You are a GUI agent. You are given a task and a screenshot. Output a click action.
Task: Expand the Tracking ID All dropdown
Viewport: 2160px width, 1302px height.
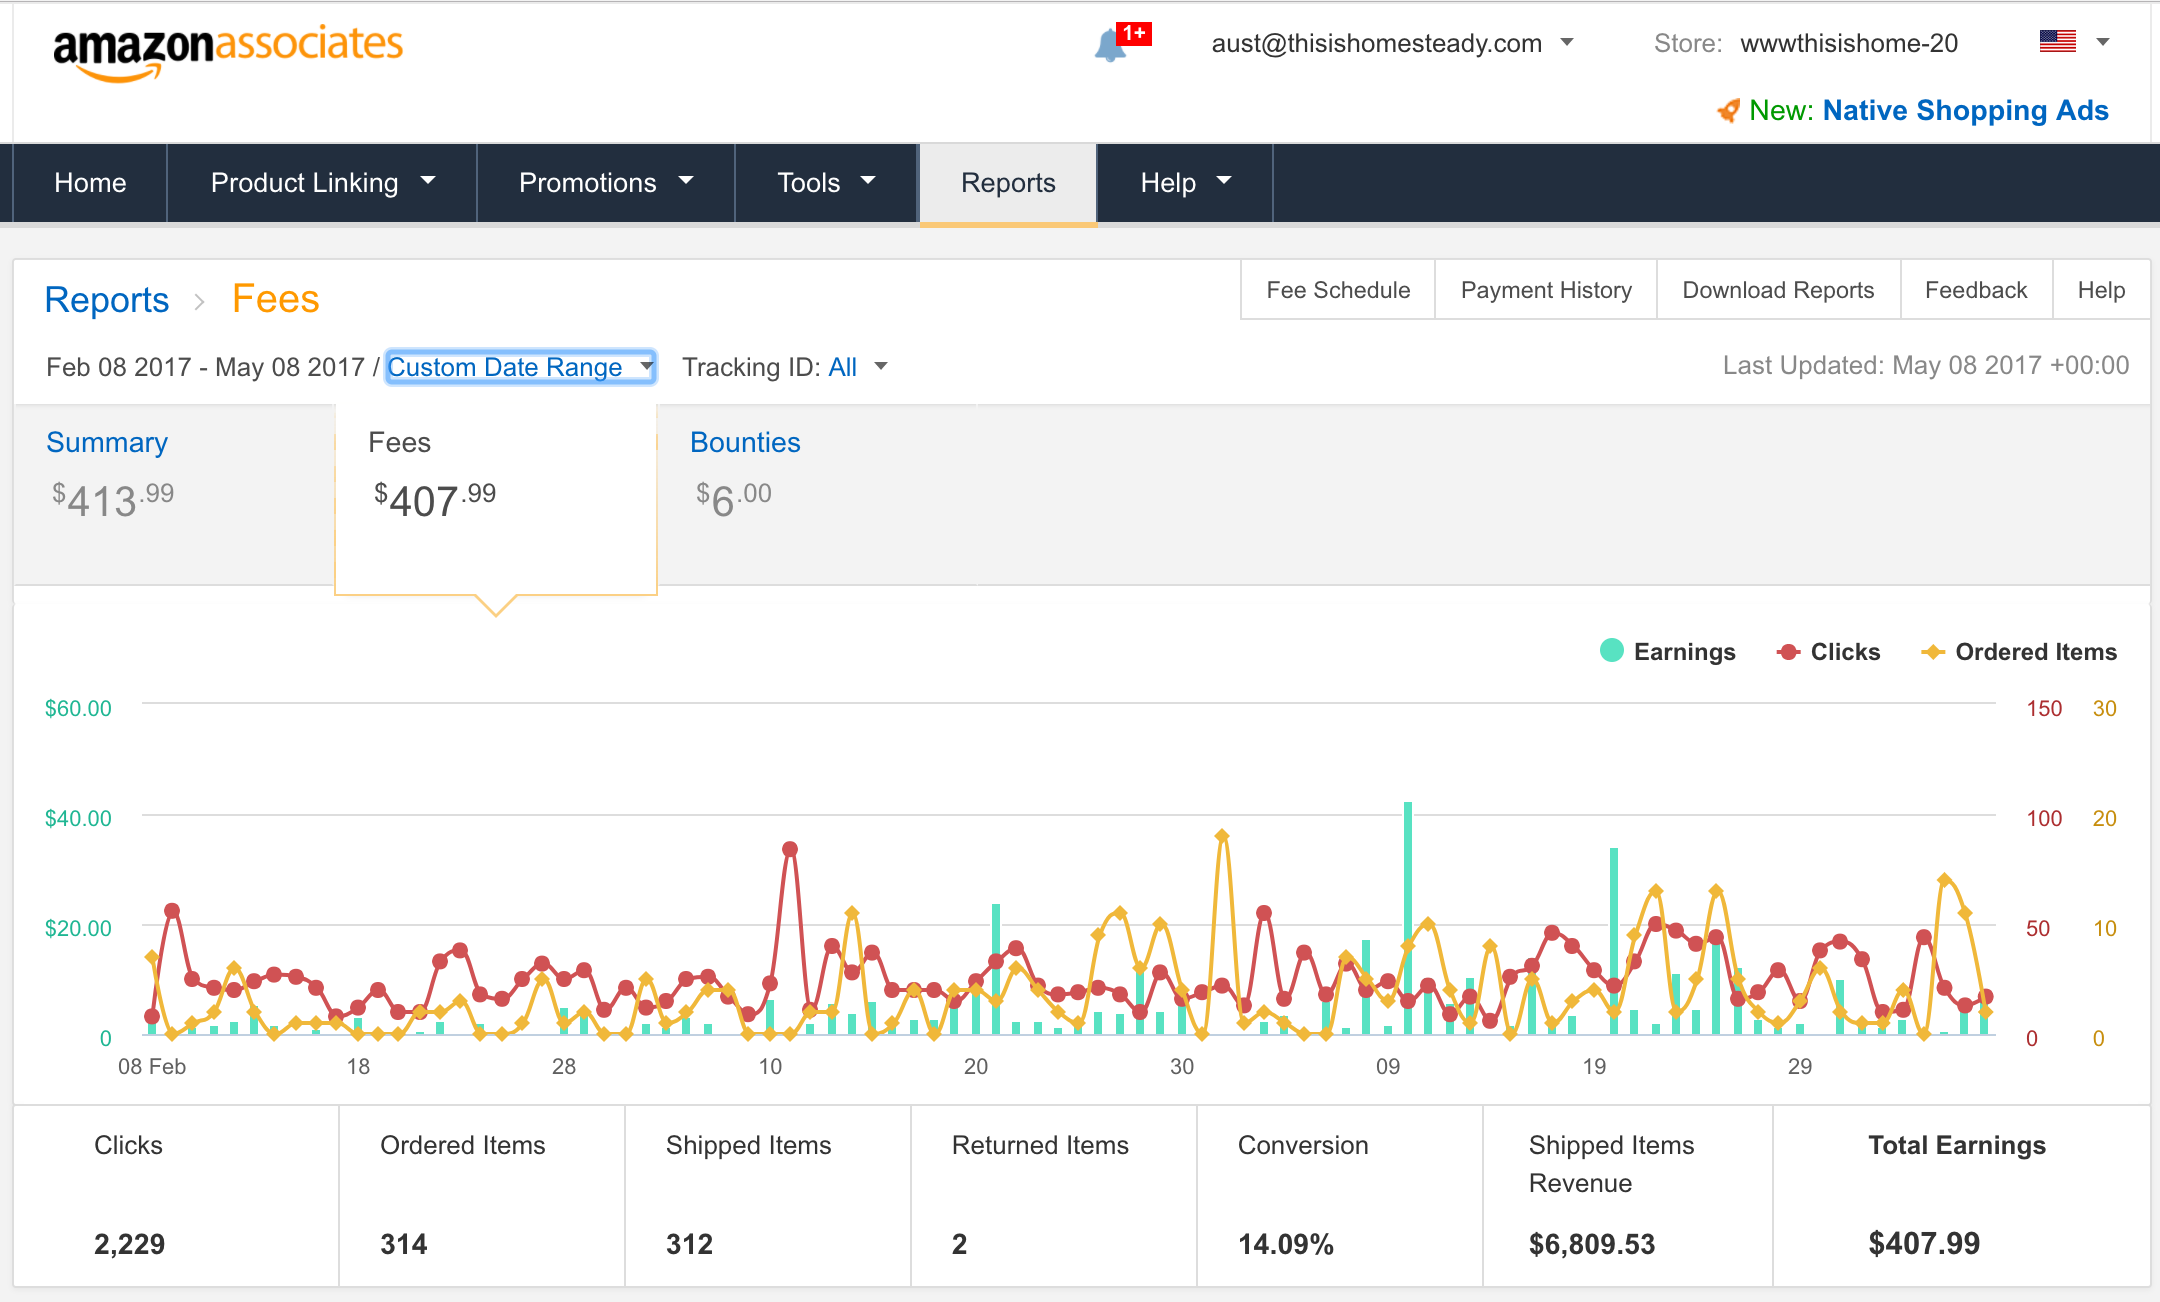point(857,367)
